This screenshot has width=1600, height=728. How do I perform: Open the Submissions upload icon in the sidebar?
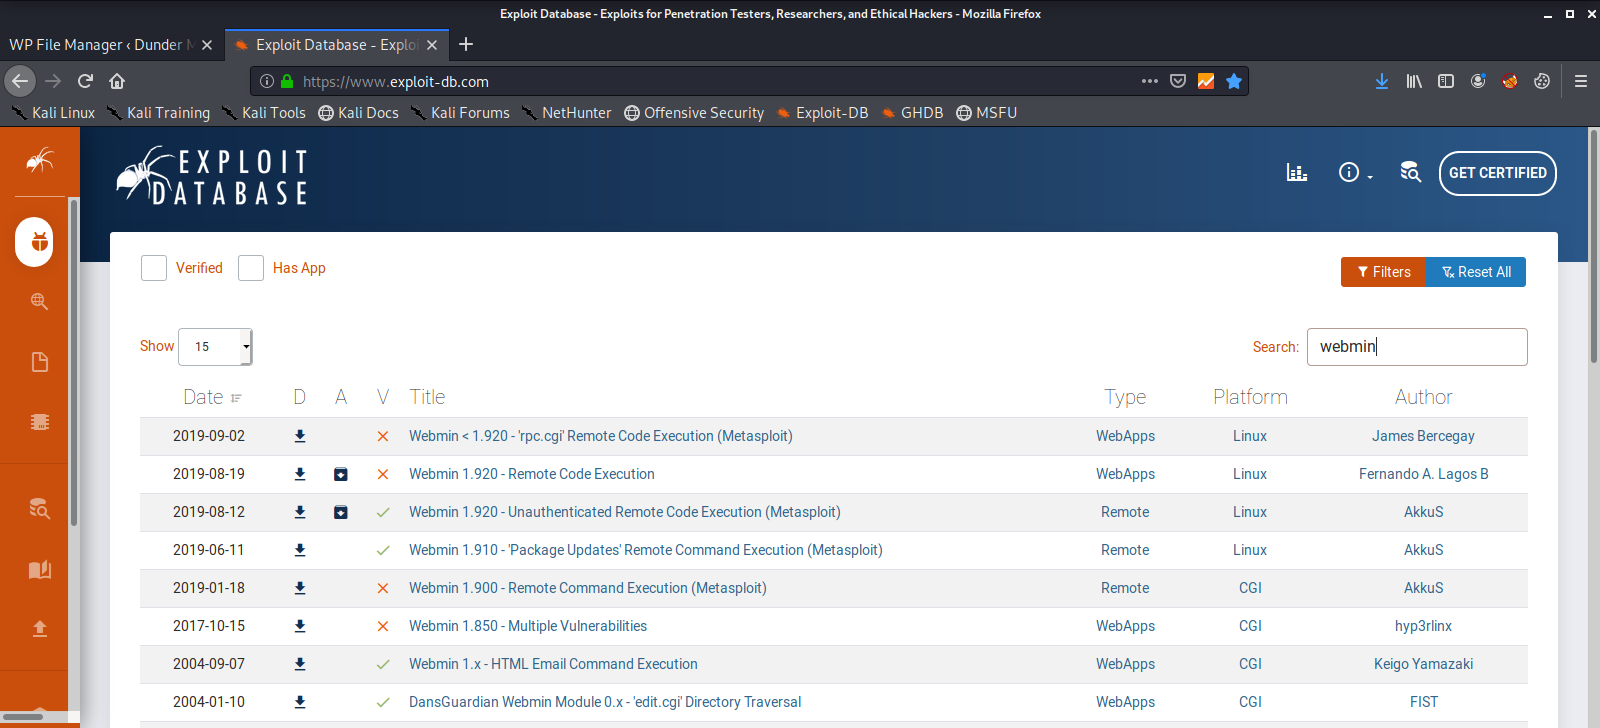tap(39, 629)
